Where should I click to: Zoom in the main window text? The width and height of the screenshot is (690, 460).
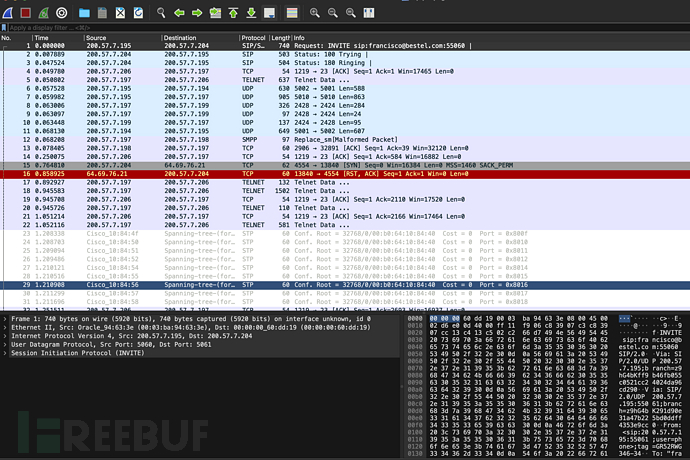(315, 13)
